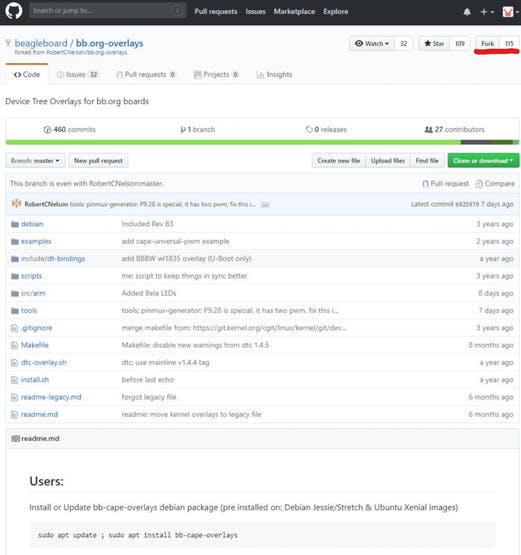
Task: Fork the repository
Action: coord(487,44)
